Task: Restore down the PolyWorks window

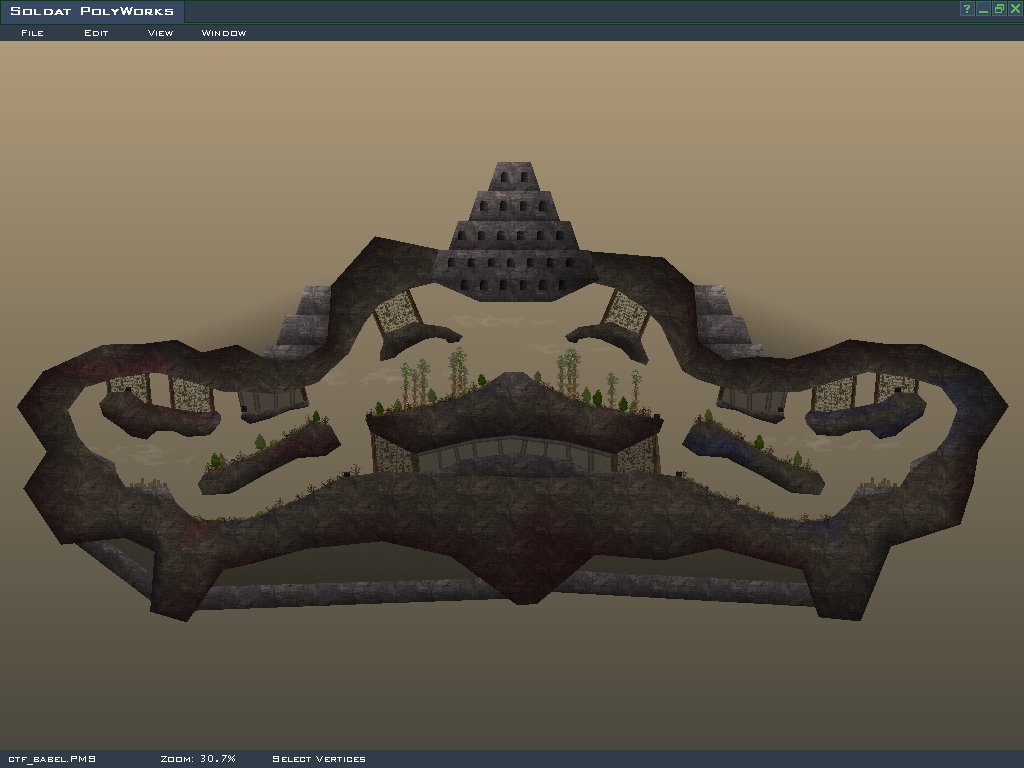Action: coord(998,9)
